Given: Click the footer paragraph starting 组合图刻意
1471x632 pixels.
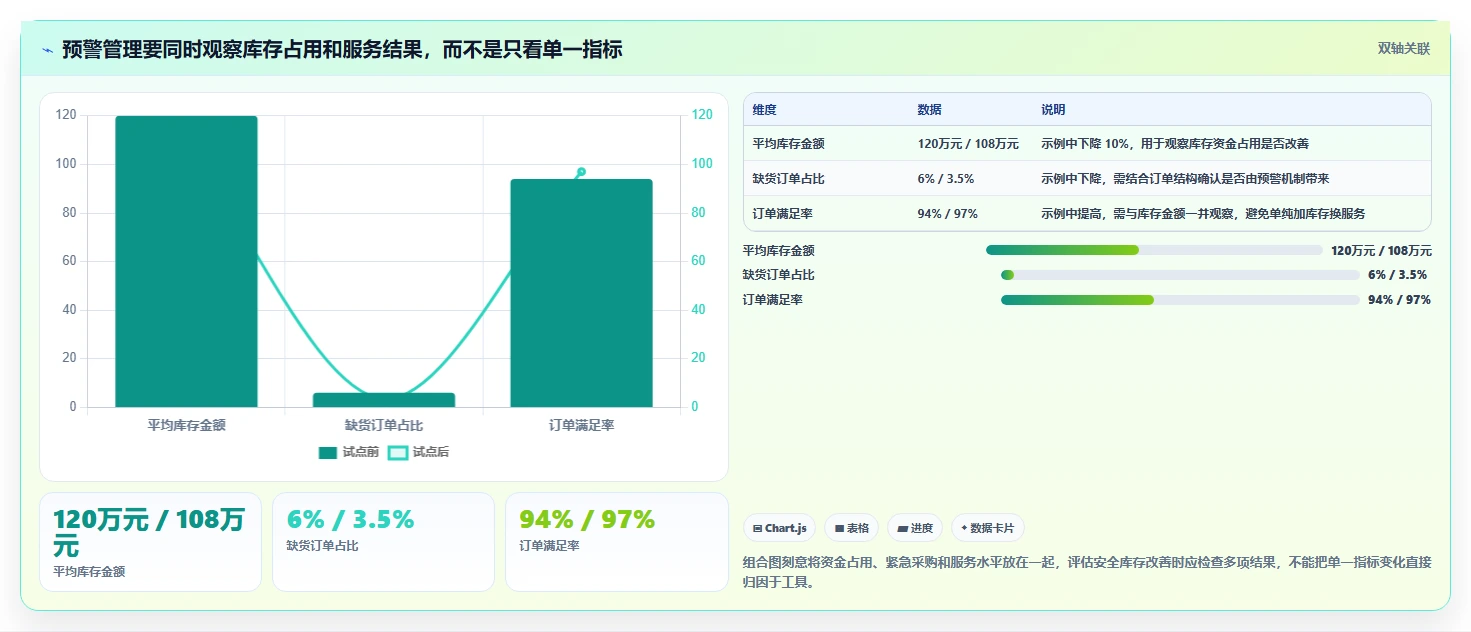Looking at the screenshot, I should tap(1088, 572).
